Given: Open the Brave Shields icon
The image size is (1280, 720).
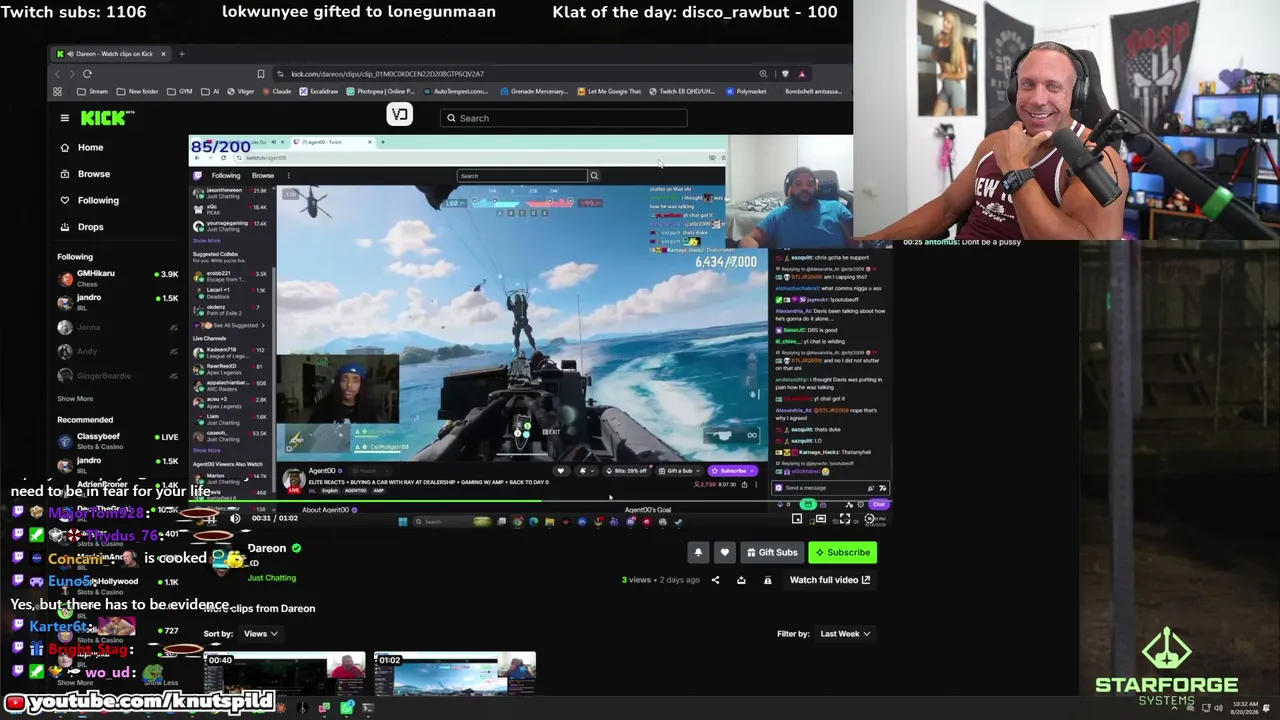Looking at the screenshot, I should pyautogui.click(x=785, y=74).
